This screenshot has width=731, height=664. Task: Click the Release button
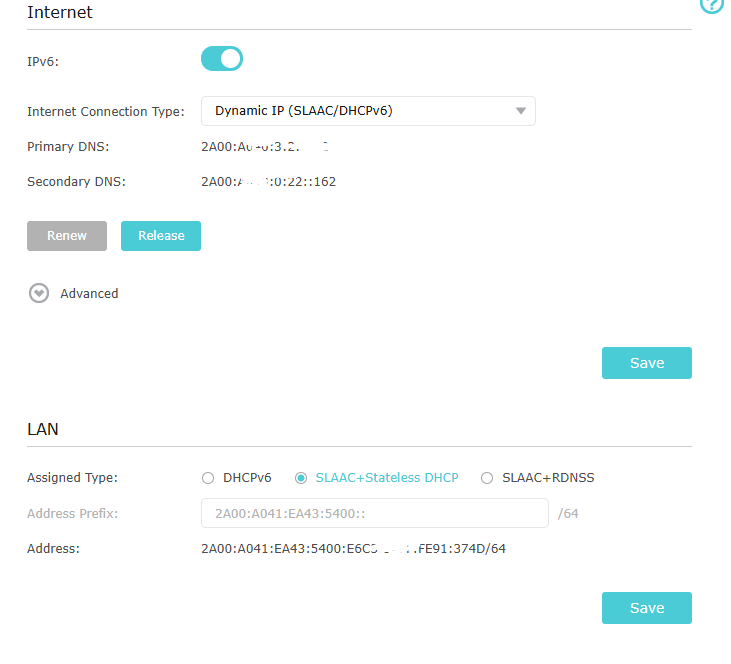click(161, 236)
